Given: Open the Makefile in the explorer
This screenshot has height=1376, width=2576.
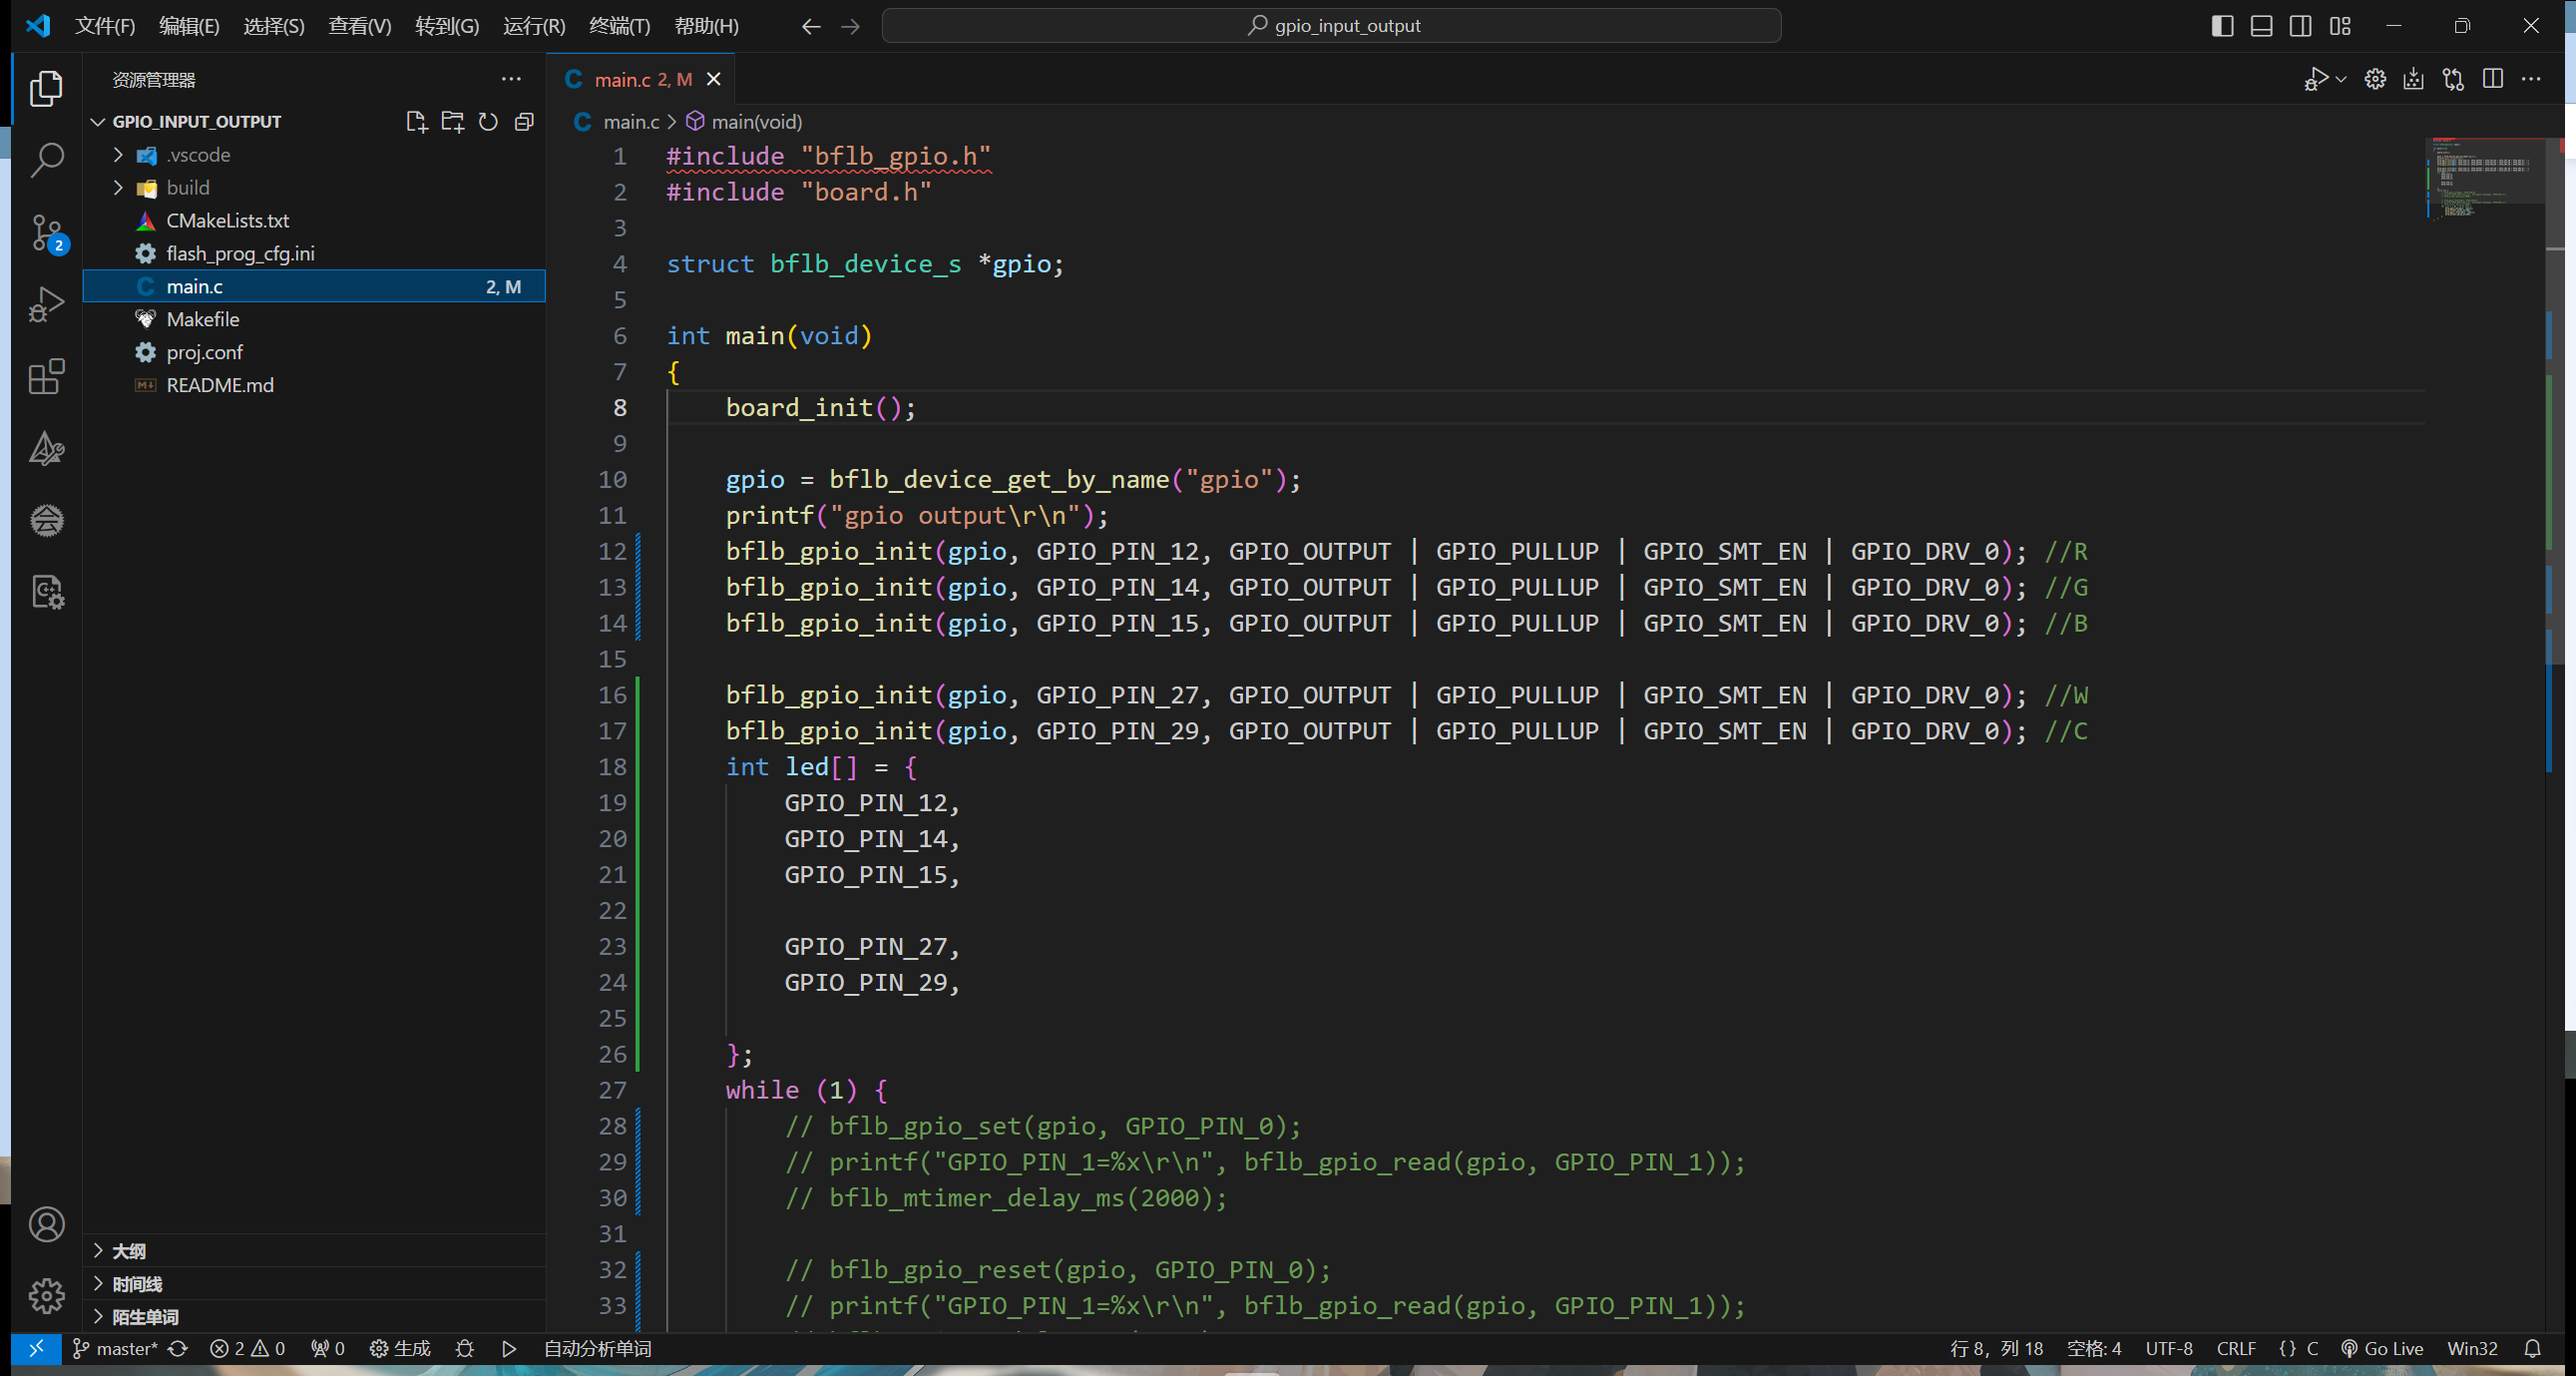Looking at the screenshot, I should (x=203, y=320).
